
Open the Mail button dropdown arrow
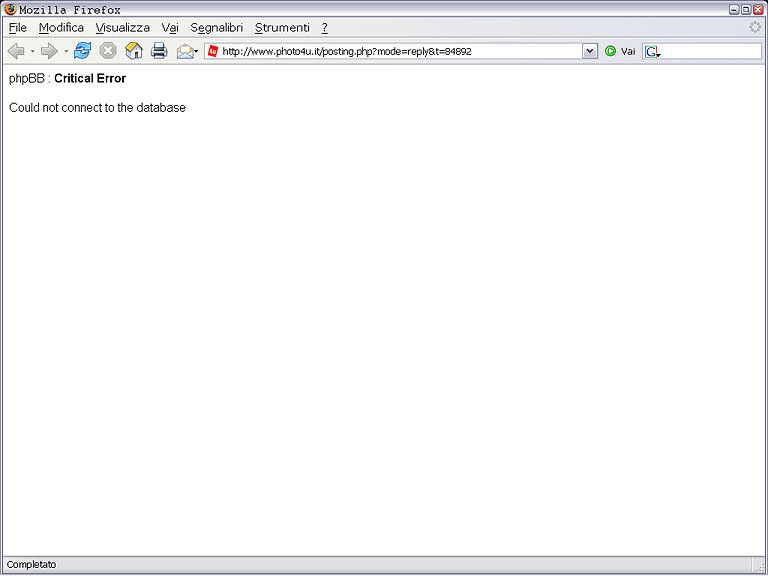tap(197, 51)
